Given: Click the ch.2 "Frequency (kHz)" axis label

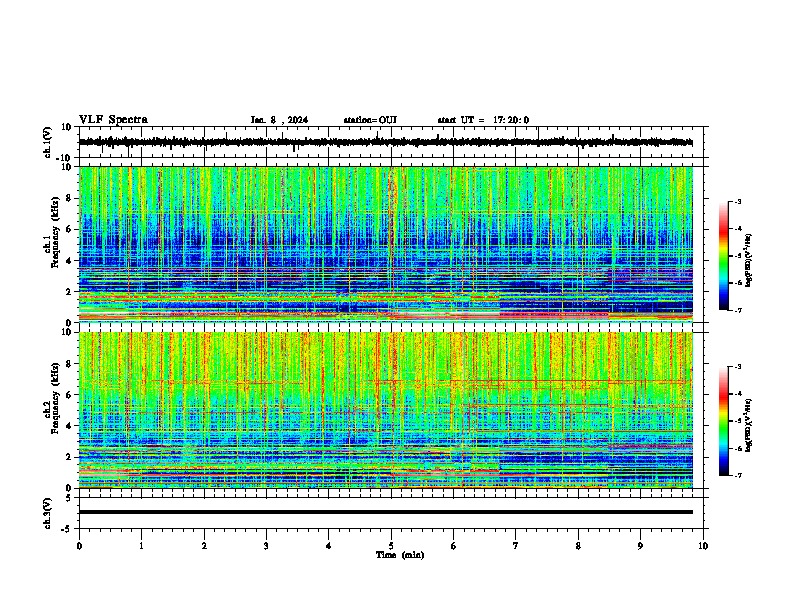Looking at the screenshot, I should tap(55, 397).
